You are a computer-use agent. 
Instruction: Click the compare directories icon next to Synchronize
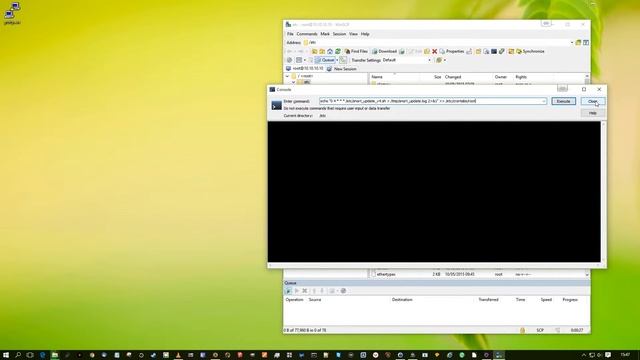click(x=511, y=51)
